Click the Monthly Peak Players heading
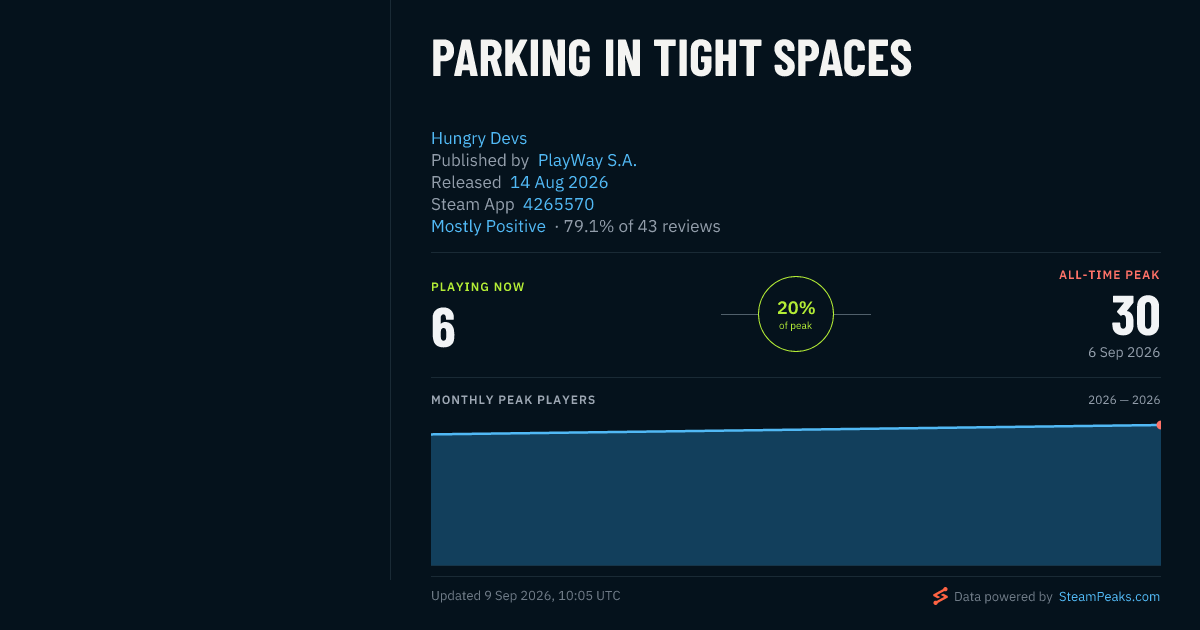 [513, 400]
